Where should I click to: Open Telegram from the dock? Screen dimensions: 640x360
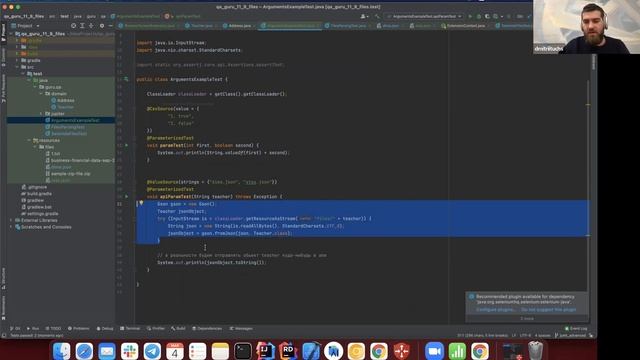click(x=152, y=351)
